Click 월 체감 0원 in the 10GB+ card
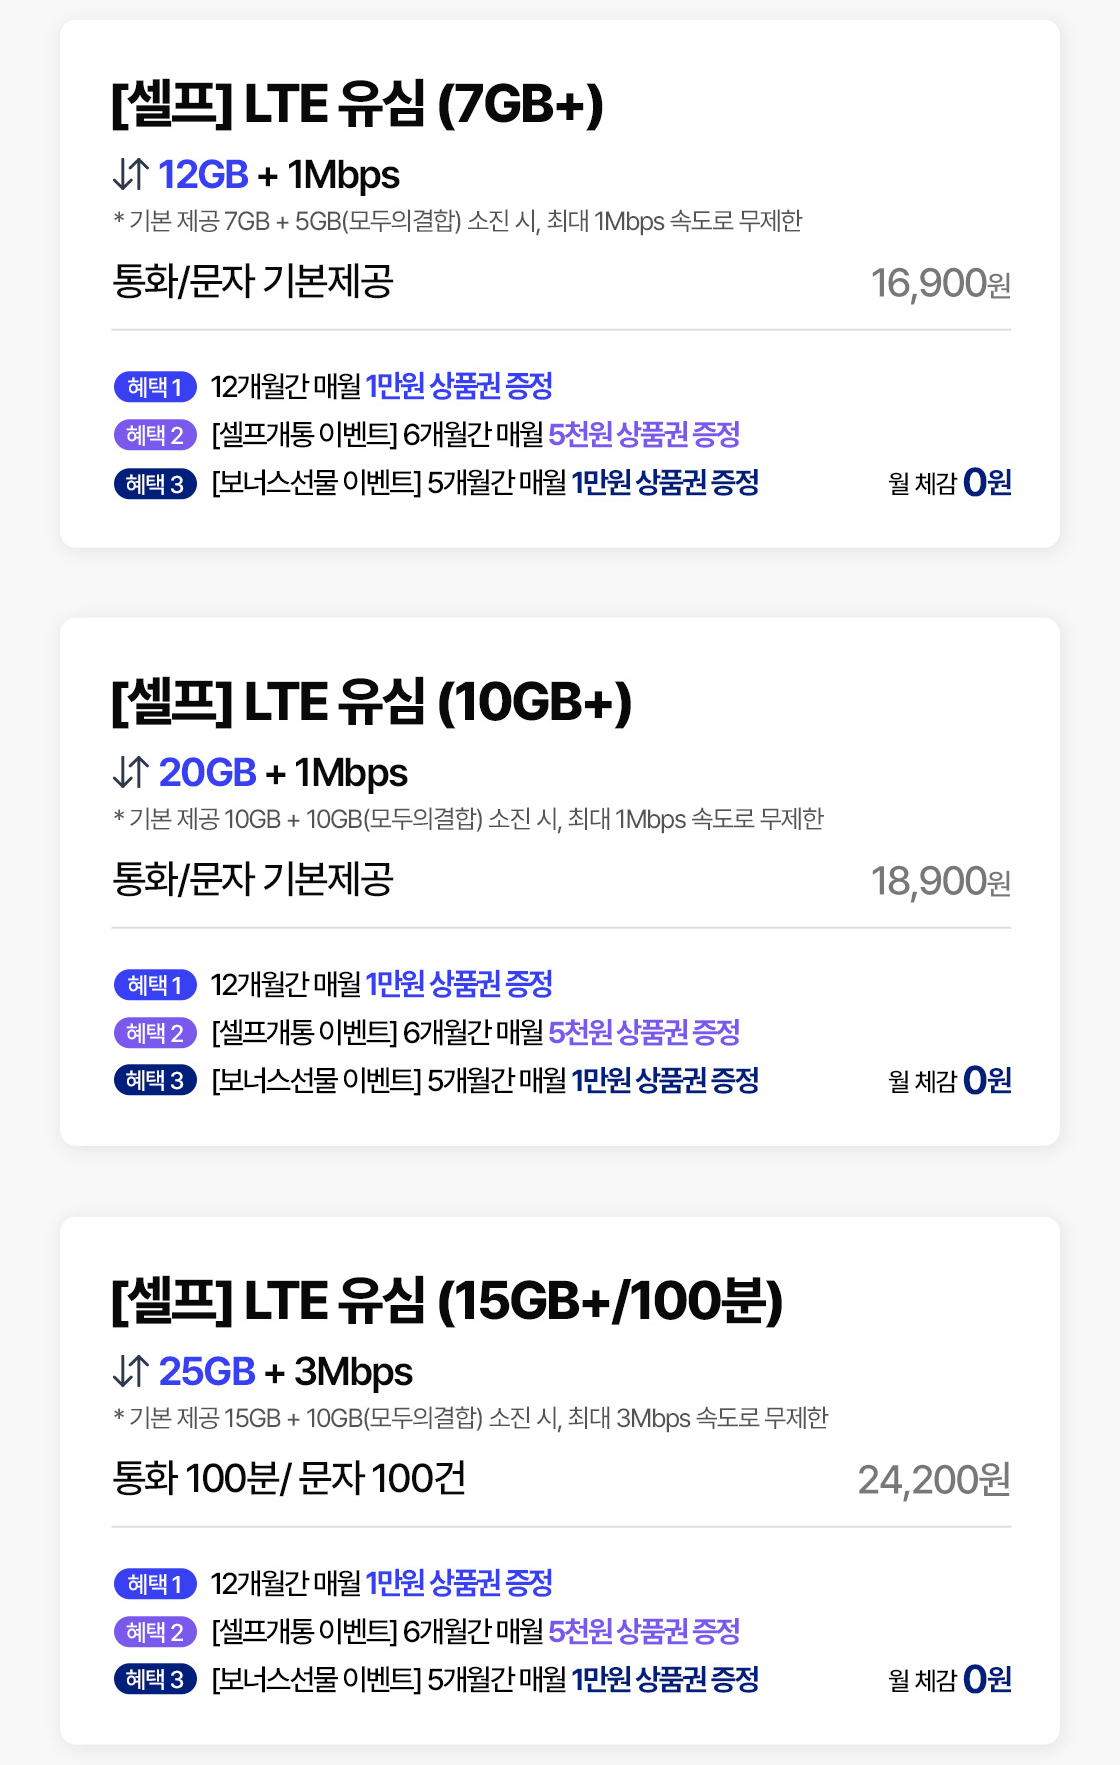The width and height of the screenshot is (1120, 1765). pyautogui.click(x=949, y=1081)
